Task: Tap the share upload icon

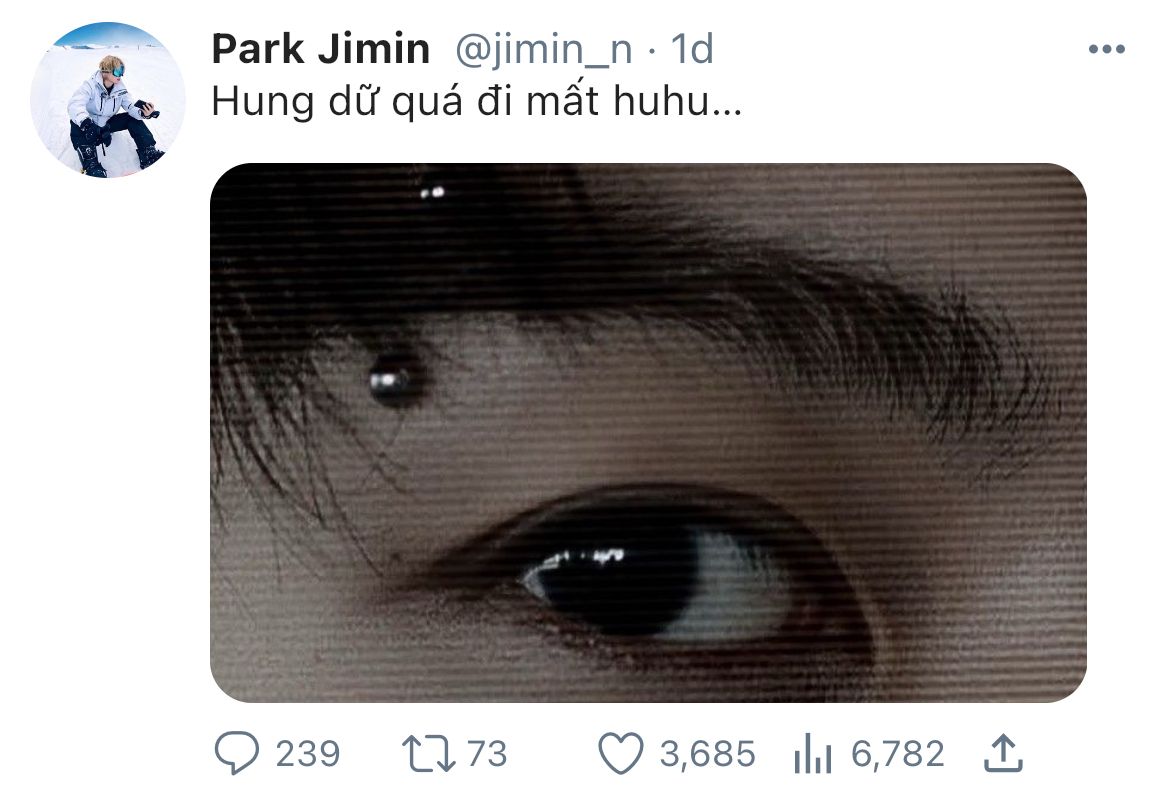Action: point(1005,753)
